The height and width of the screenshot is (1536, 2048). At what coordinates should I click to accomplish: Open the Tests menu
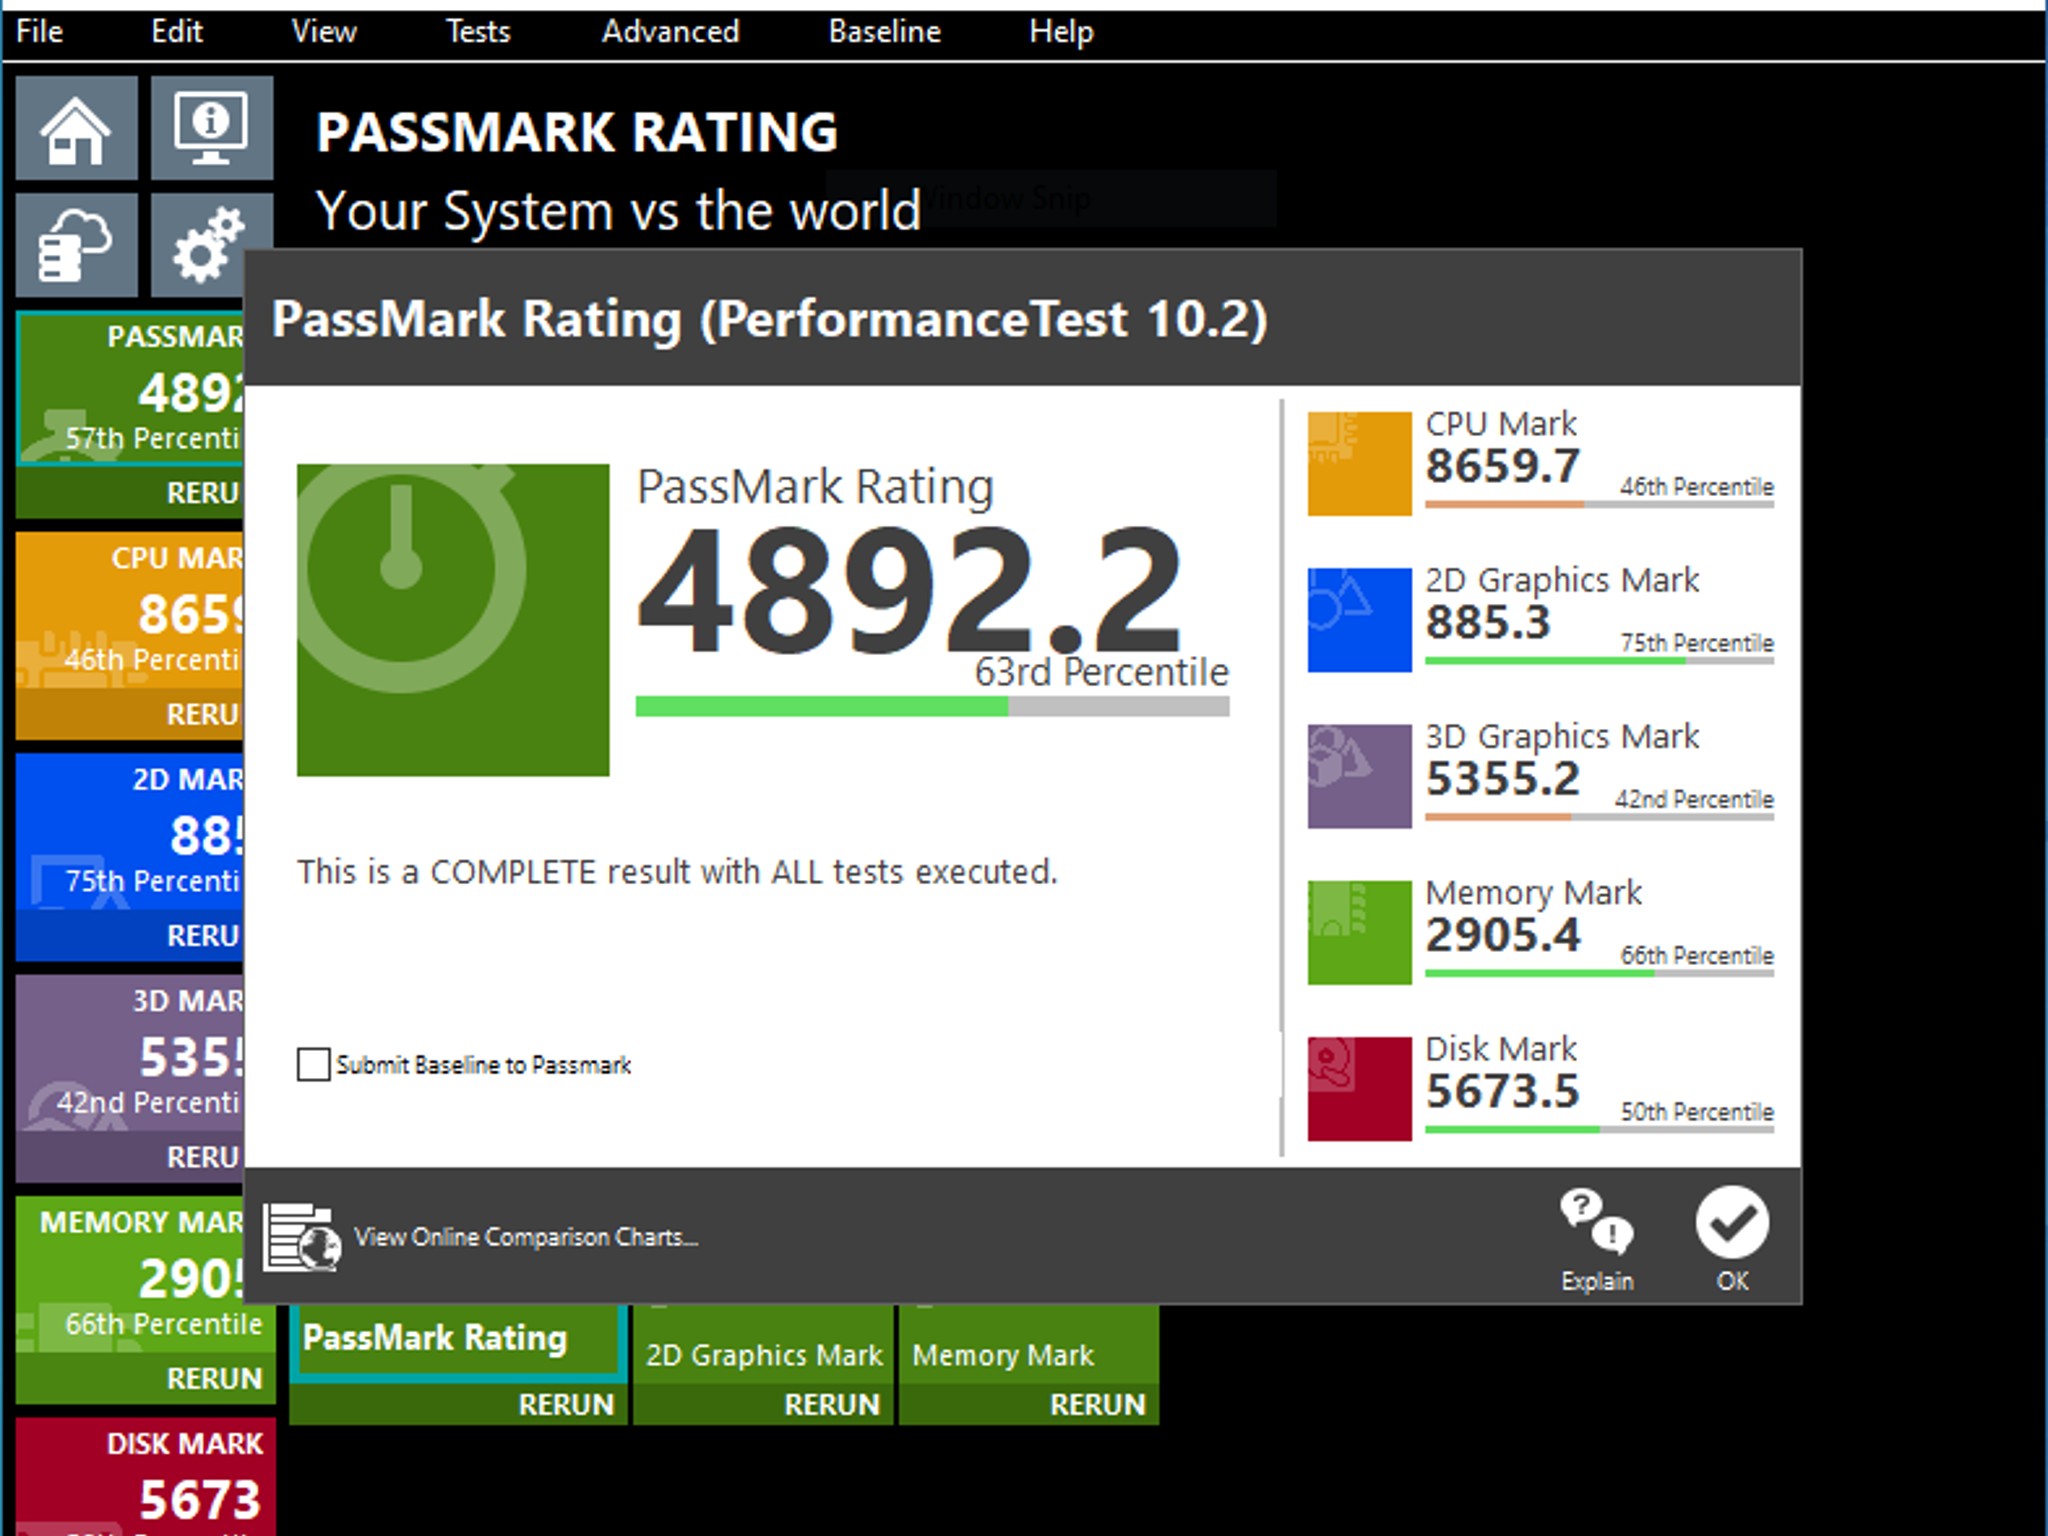[478, 32]
